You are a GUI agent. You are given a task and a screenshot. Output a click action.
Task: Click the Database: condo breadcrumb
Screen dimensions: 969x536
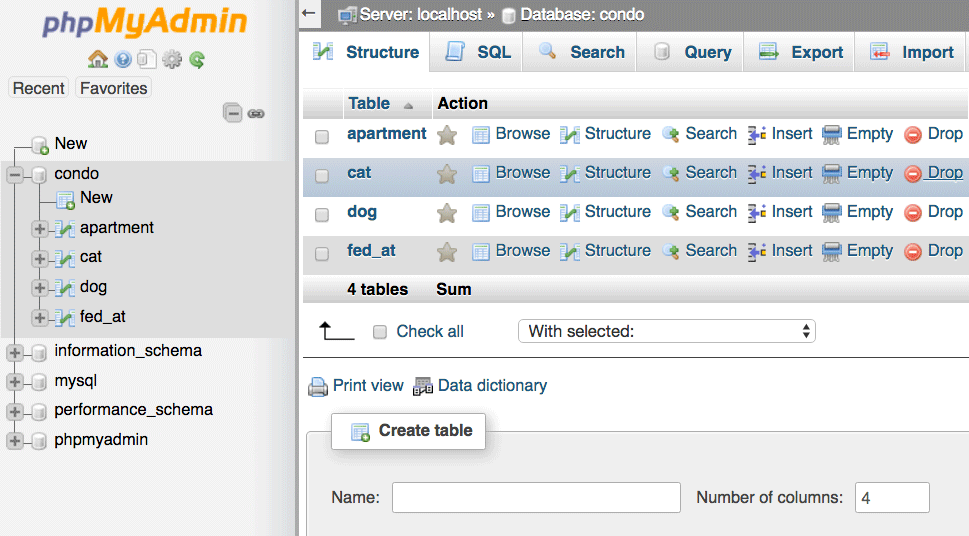click(x=582, y=14)
